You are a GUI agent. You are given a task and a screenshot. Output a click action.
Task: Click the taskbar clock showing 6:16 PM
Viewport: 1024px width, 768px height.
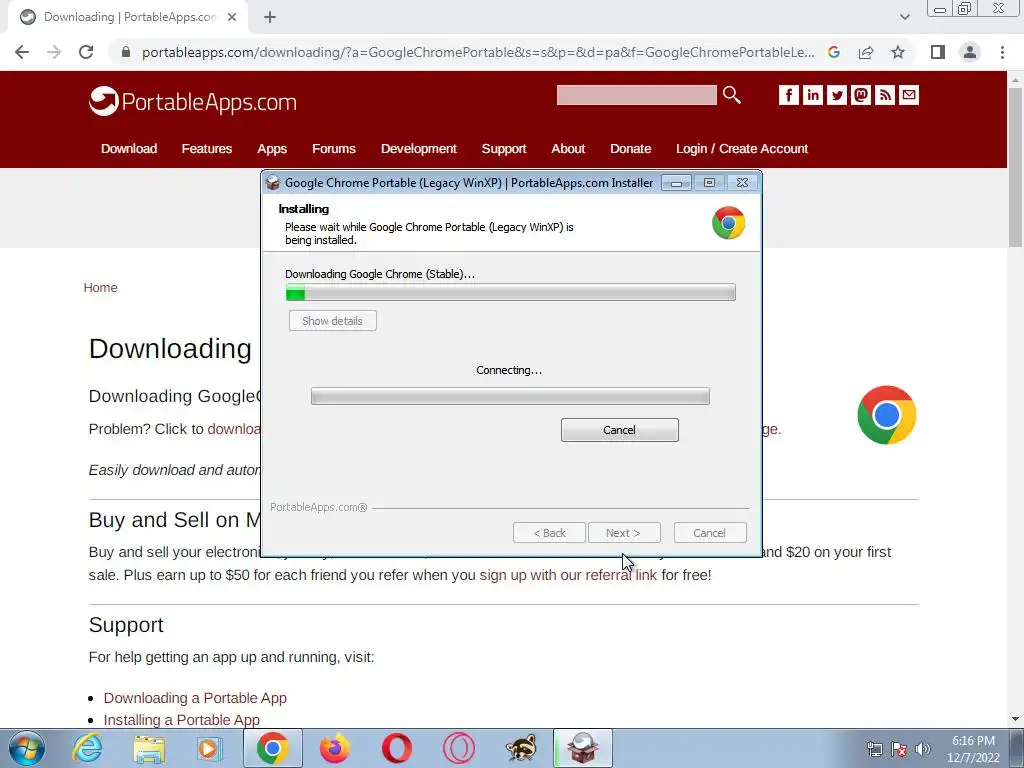point(974,749)
